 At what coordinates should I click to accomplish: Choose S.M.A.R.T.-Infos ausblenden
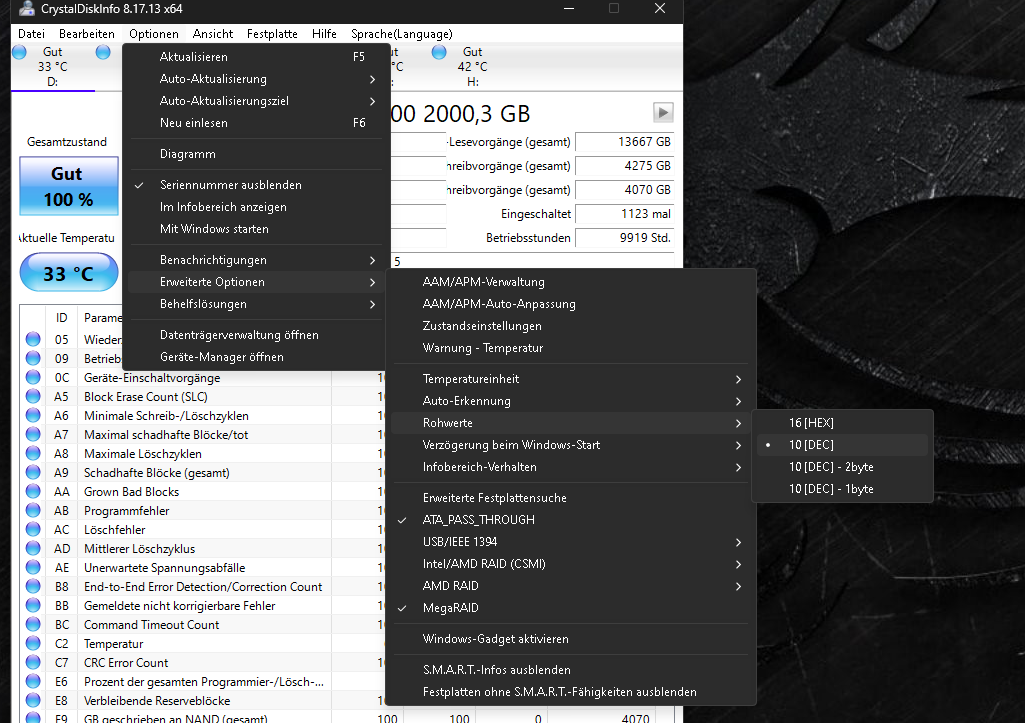click(x=573, y=670)
